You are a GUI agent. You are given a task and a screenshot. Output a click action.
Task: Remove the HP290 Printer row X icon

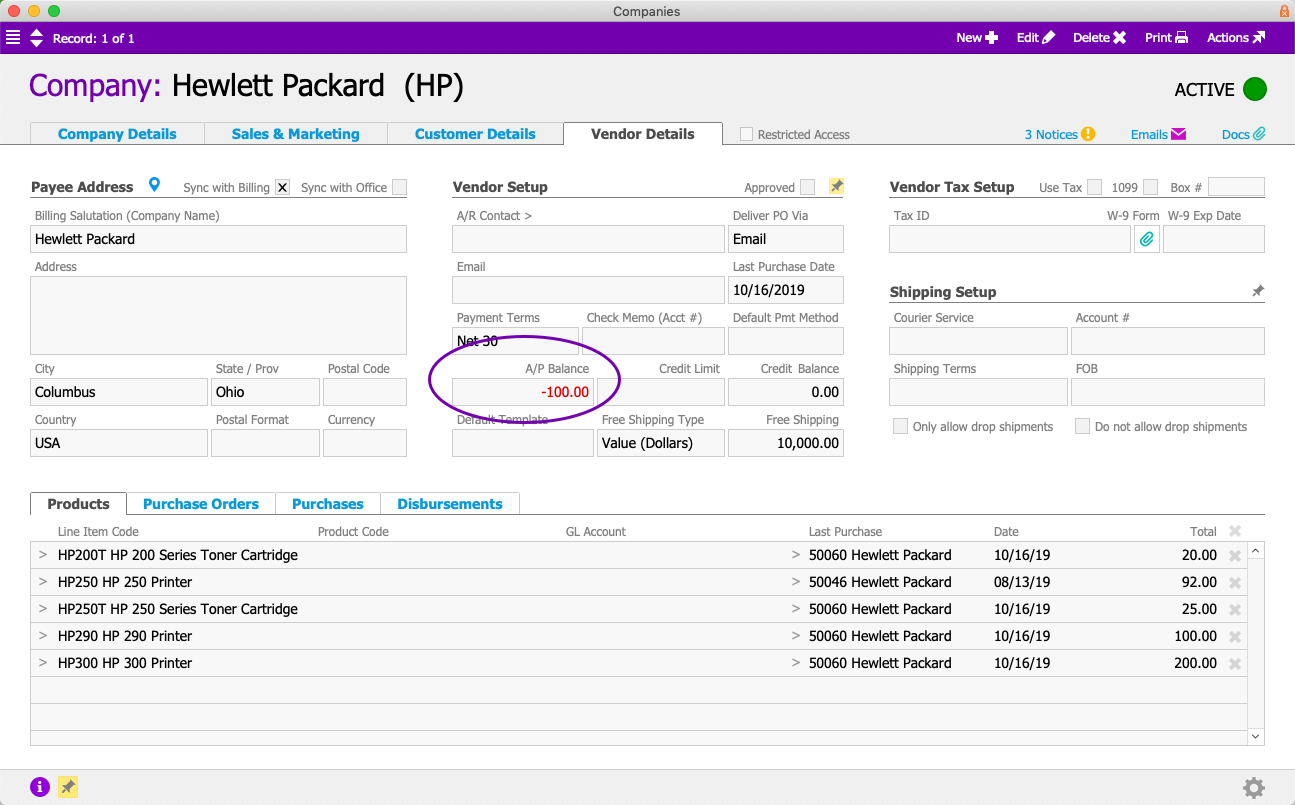(1235, 636)
